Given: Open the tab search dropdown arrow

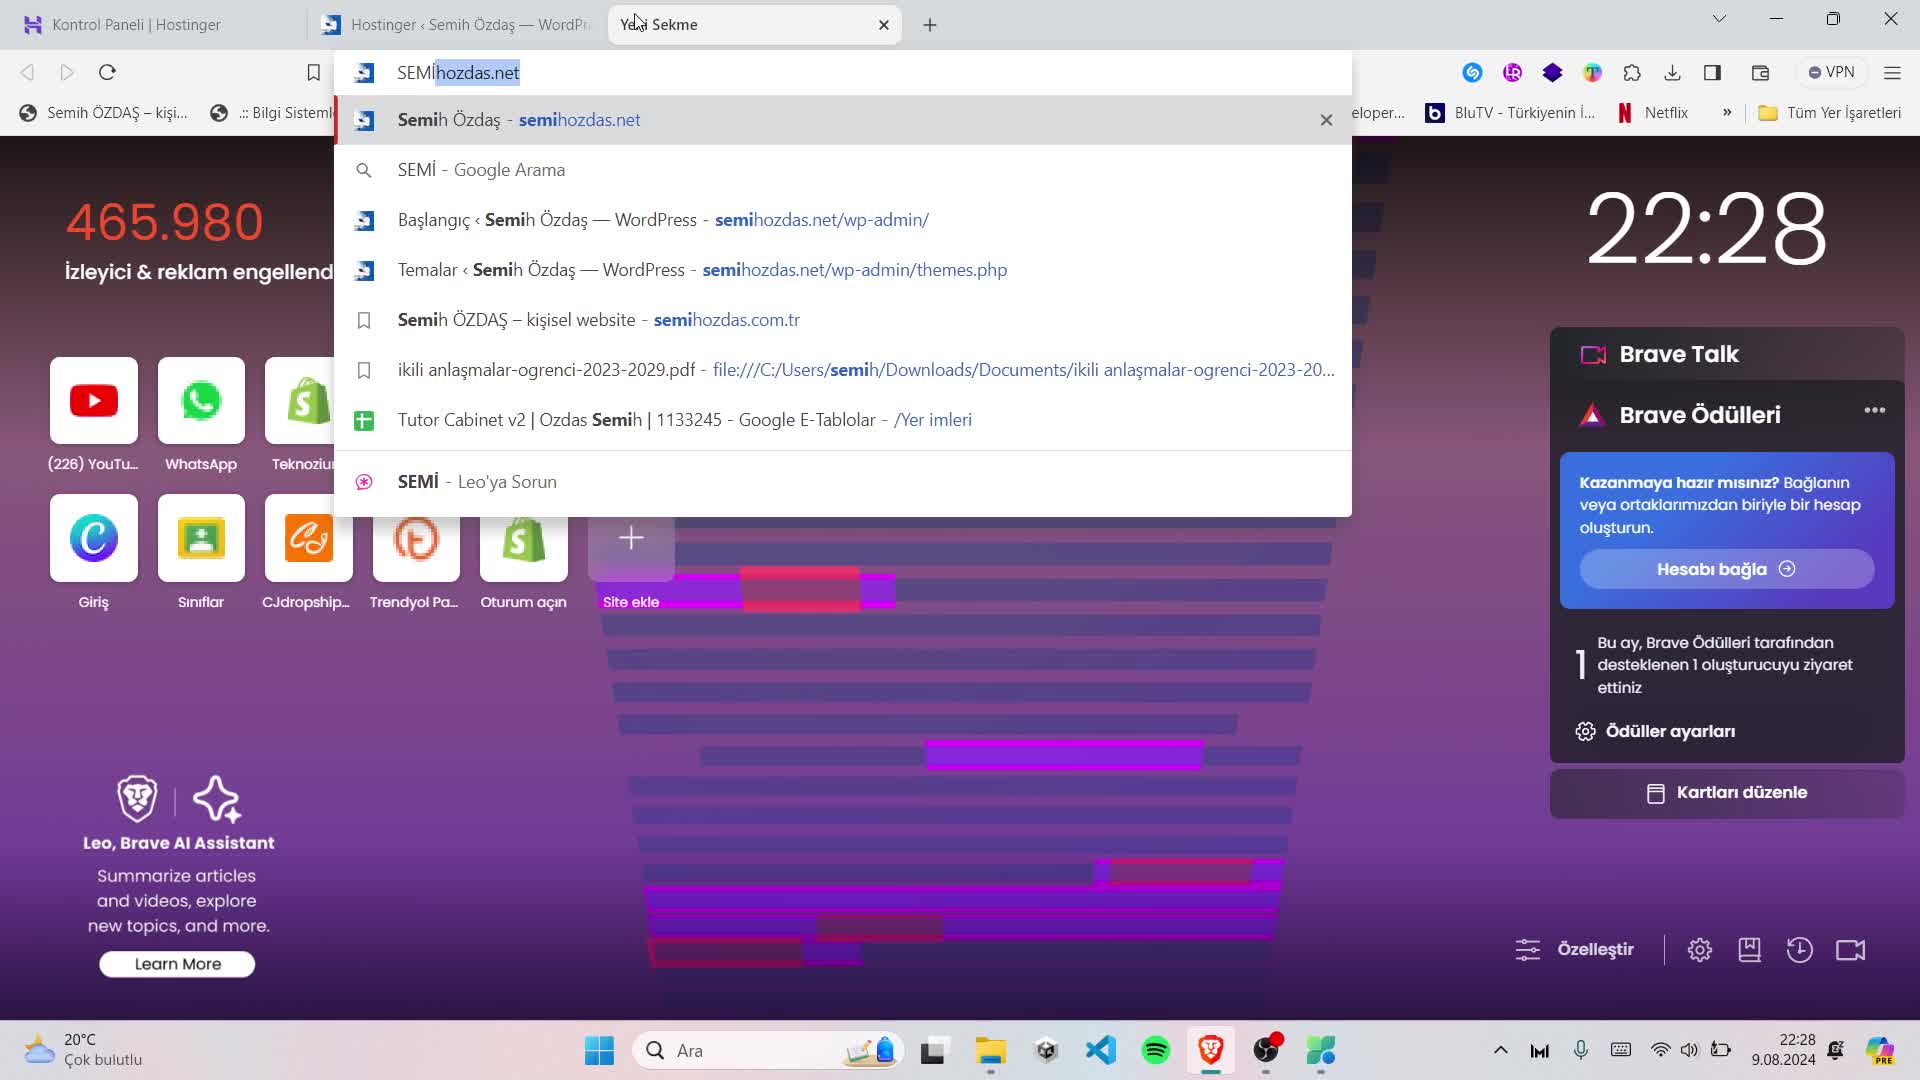Looking at the screenshot, I should [1719, 19].
